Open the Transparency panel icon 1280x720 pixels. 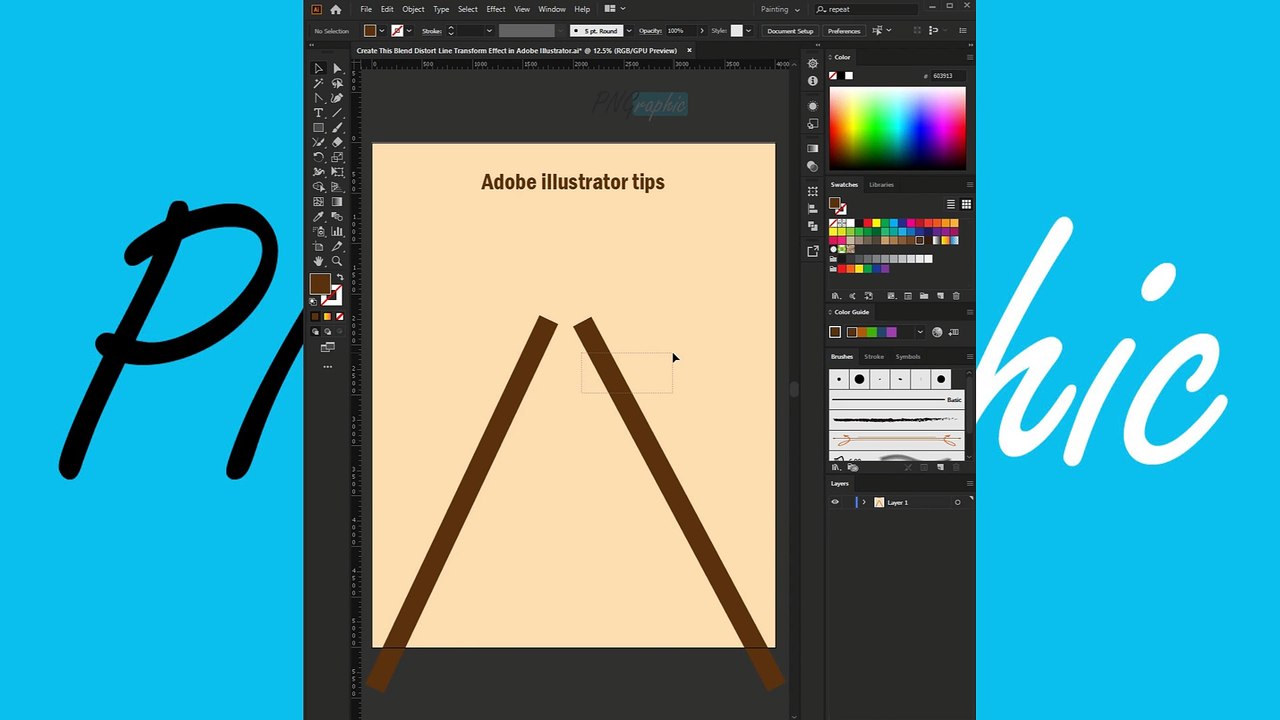point(812,167)
